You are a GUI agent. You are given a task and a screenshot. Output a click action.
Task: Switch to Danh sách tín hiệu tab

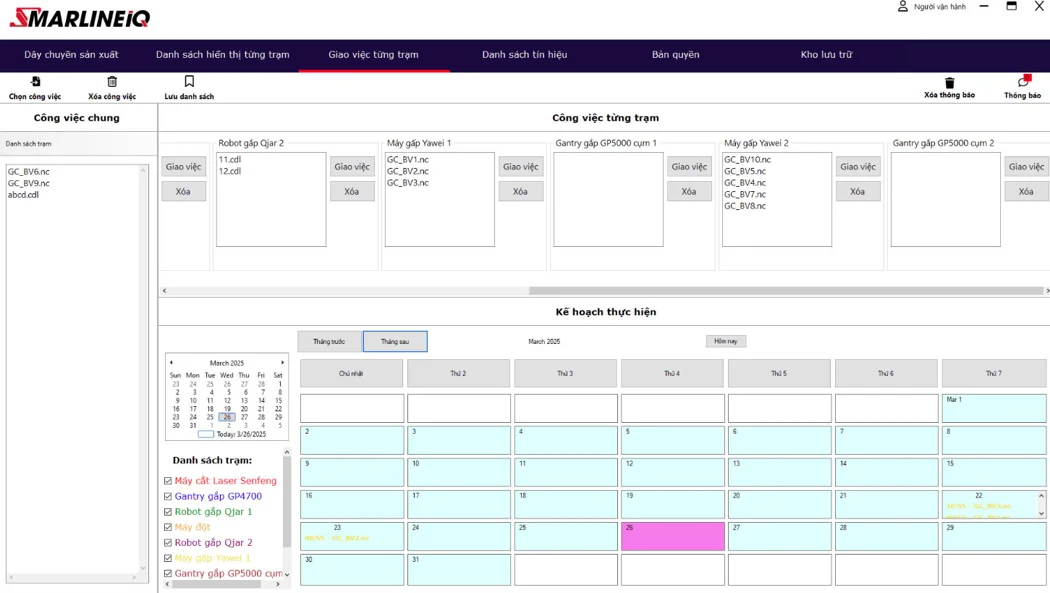pos(524,55)
